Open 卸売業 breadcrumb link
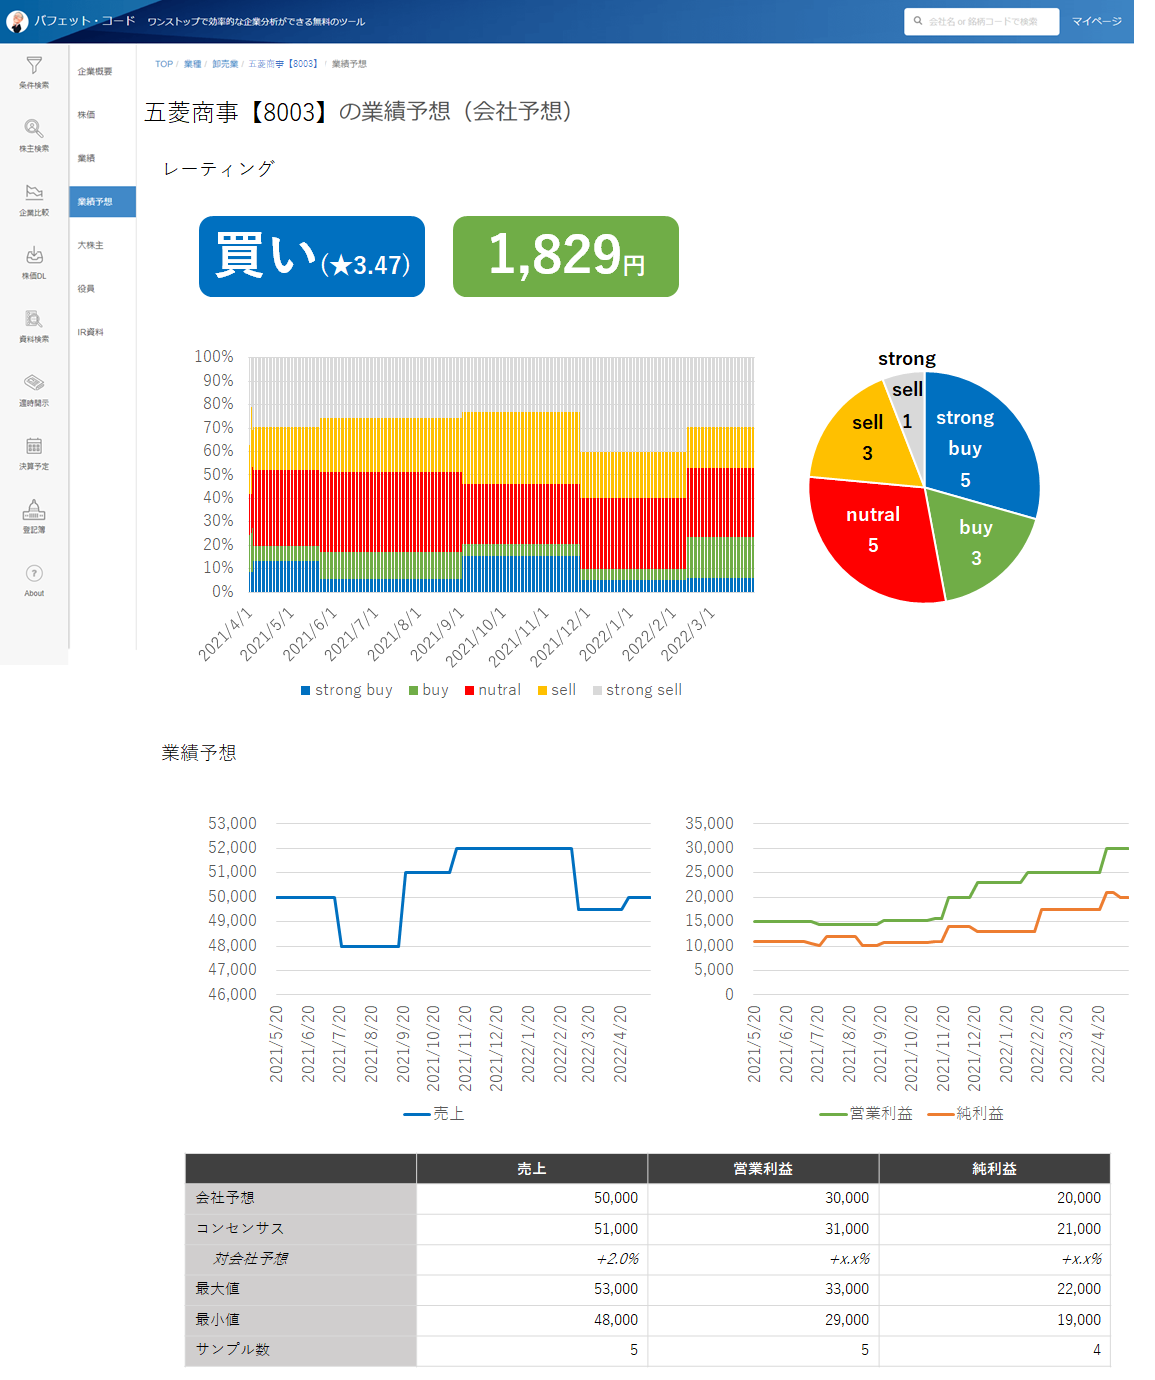This screenshot has width=1155, height=1380. (225, 64)
